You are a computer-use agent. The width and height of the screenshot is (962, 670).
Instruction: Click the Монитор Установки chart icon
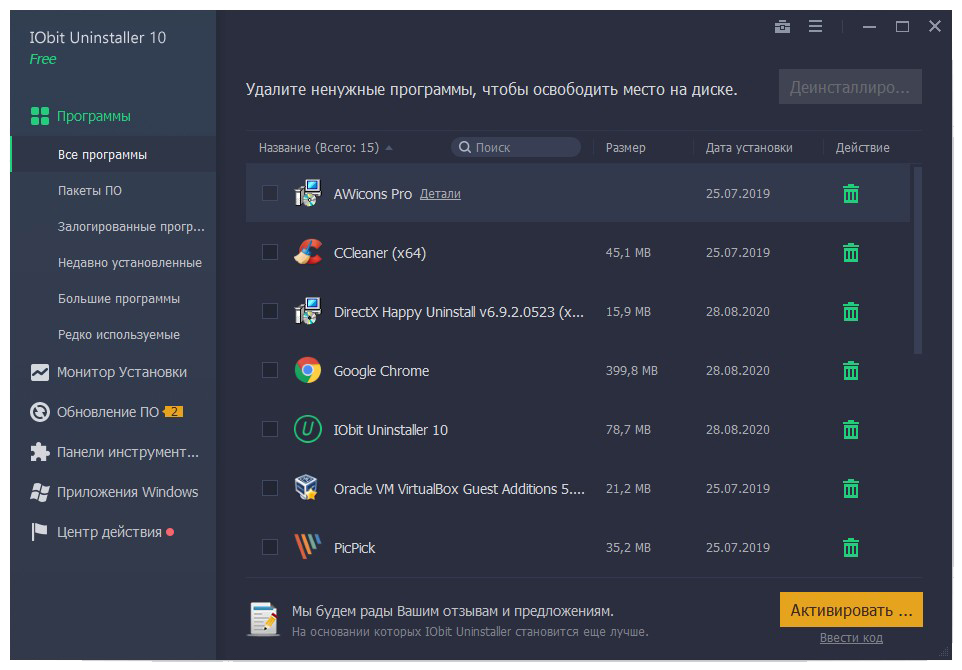point(40,372)
